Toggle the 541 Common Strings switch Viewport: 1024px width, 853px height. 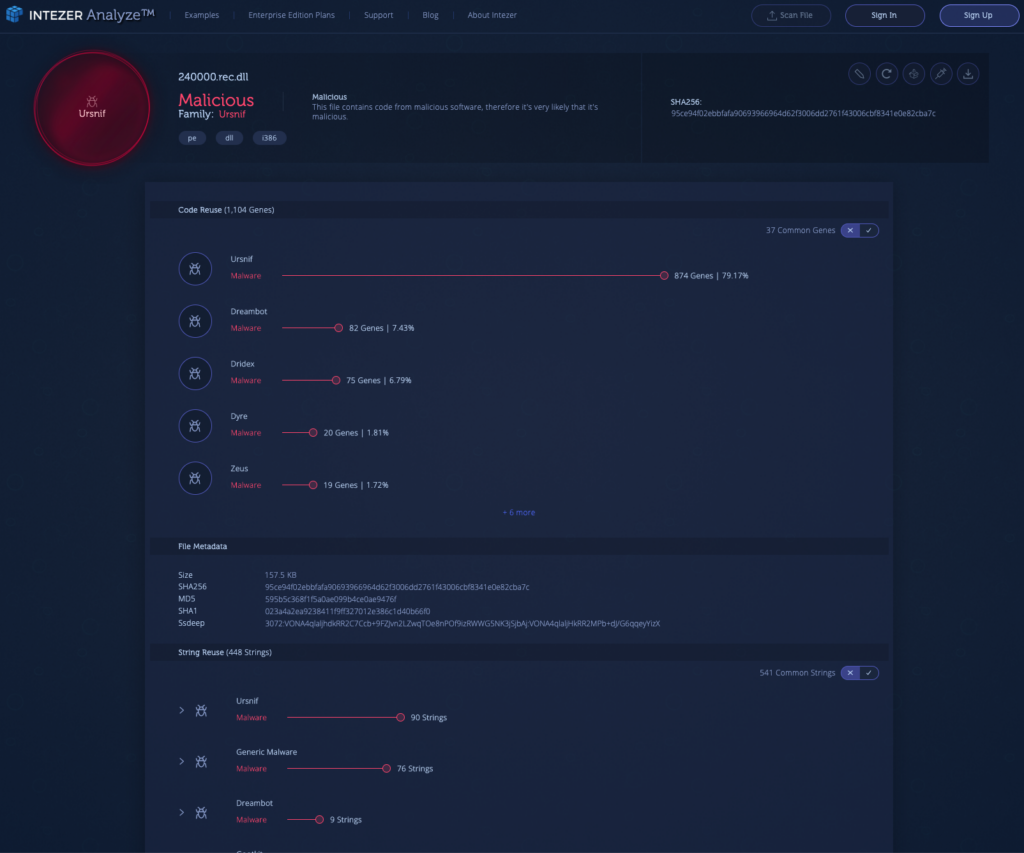859,673
